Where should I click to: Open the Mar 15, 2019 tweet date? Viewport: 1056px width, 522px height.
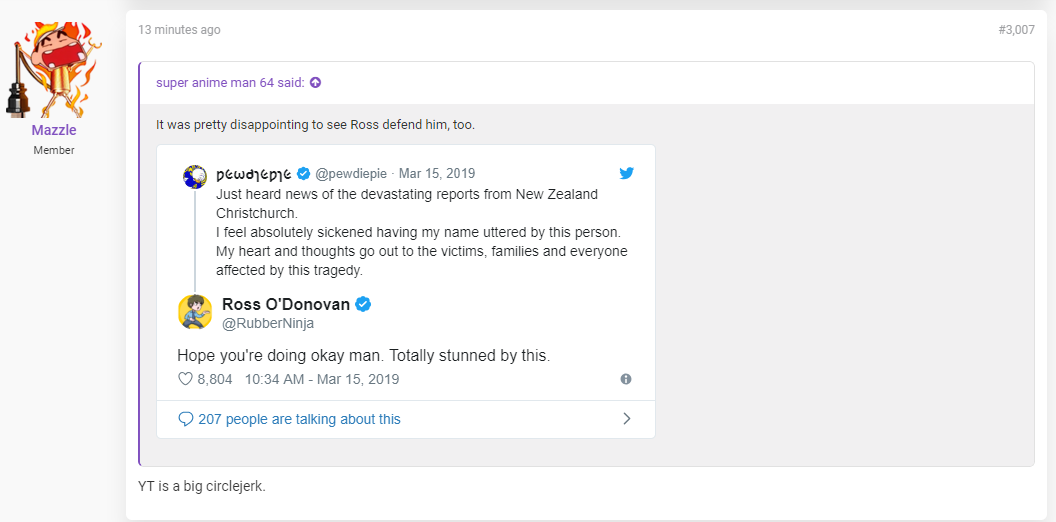(437, 174)
